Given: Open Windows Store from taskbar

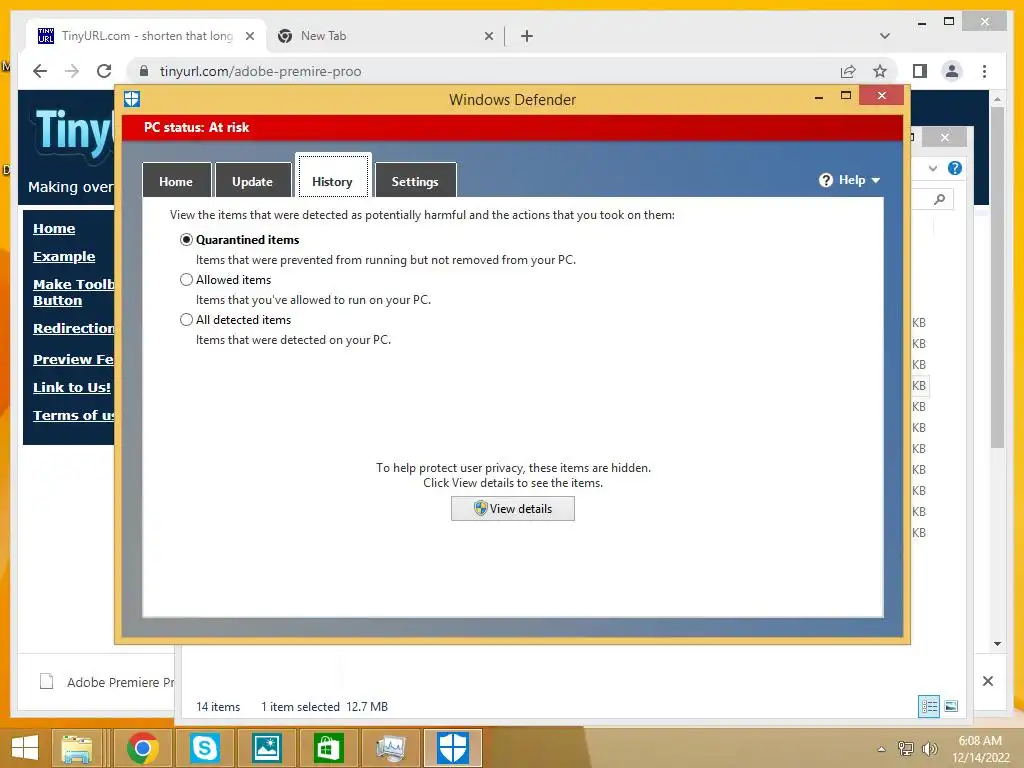Looking at the screenshot, I should point(328,748).
